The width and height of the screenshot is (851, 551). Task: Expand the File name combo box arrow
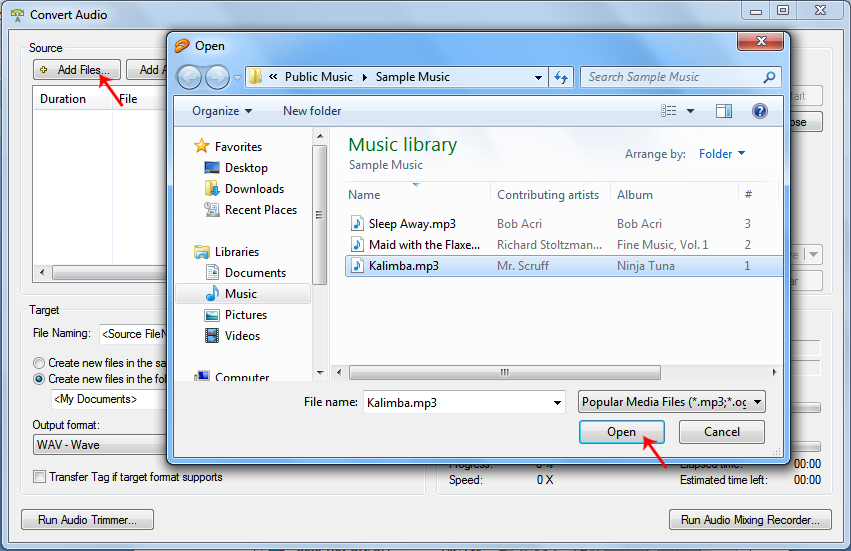click(557, 402)
